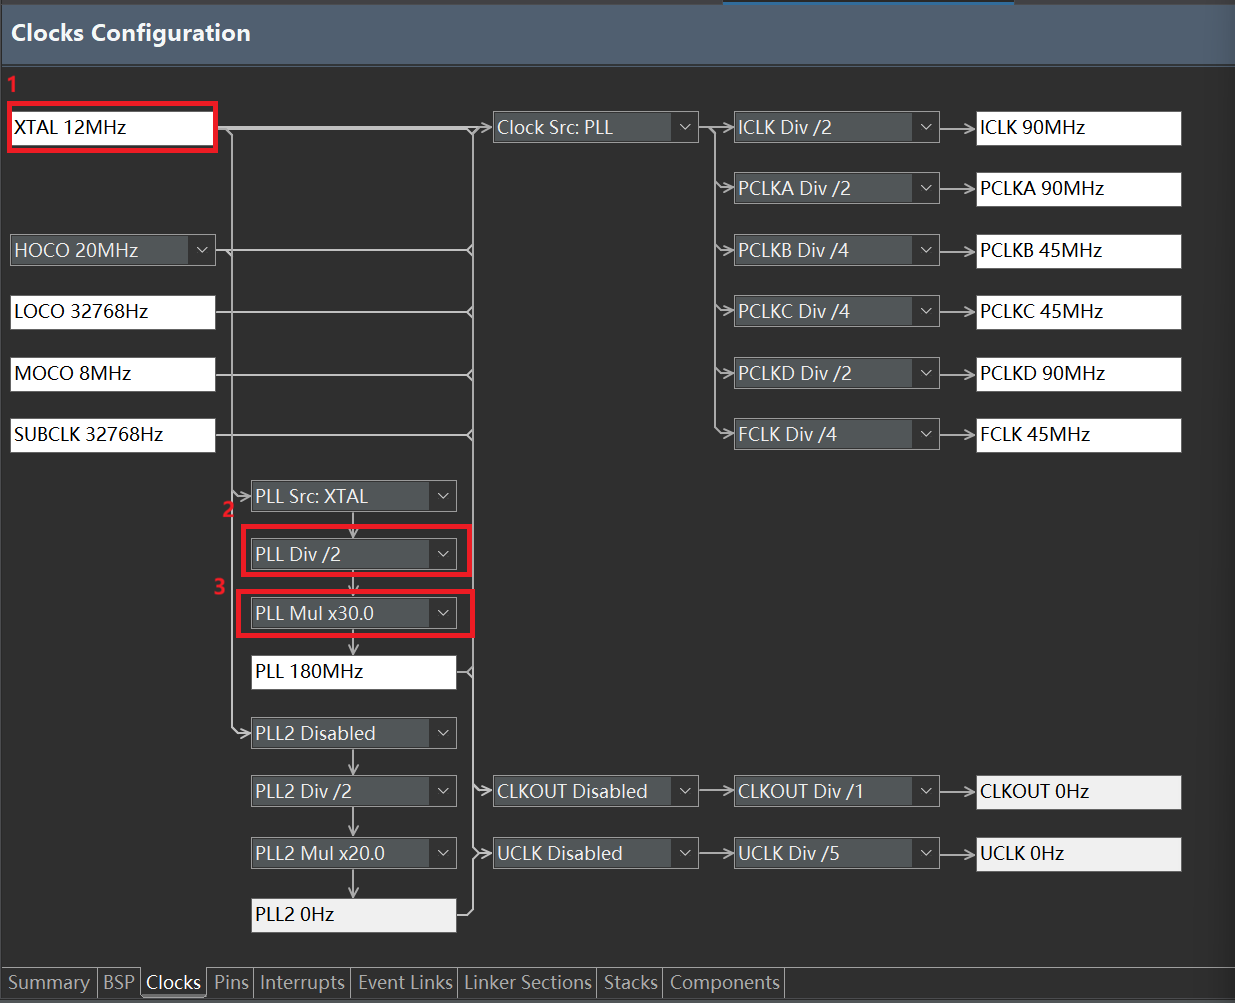1235x1003 pixels.
Task: Open the Interrupts tab
Action: tap(302, 982)
